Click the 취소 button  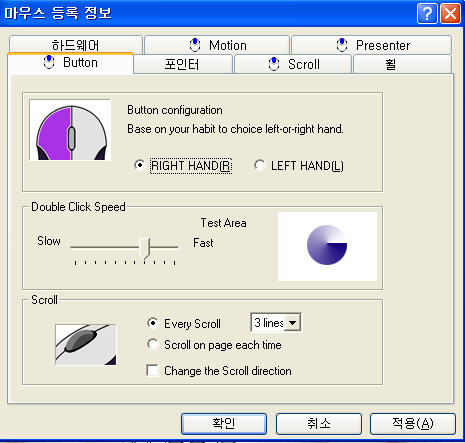[319, 424]
